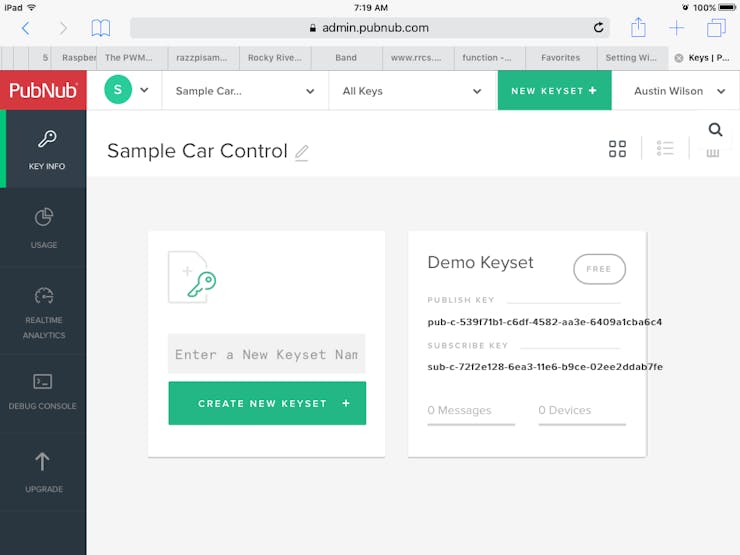
Task: Click the Sample Car Control heading
Action: [x=197, y=151]
